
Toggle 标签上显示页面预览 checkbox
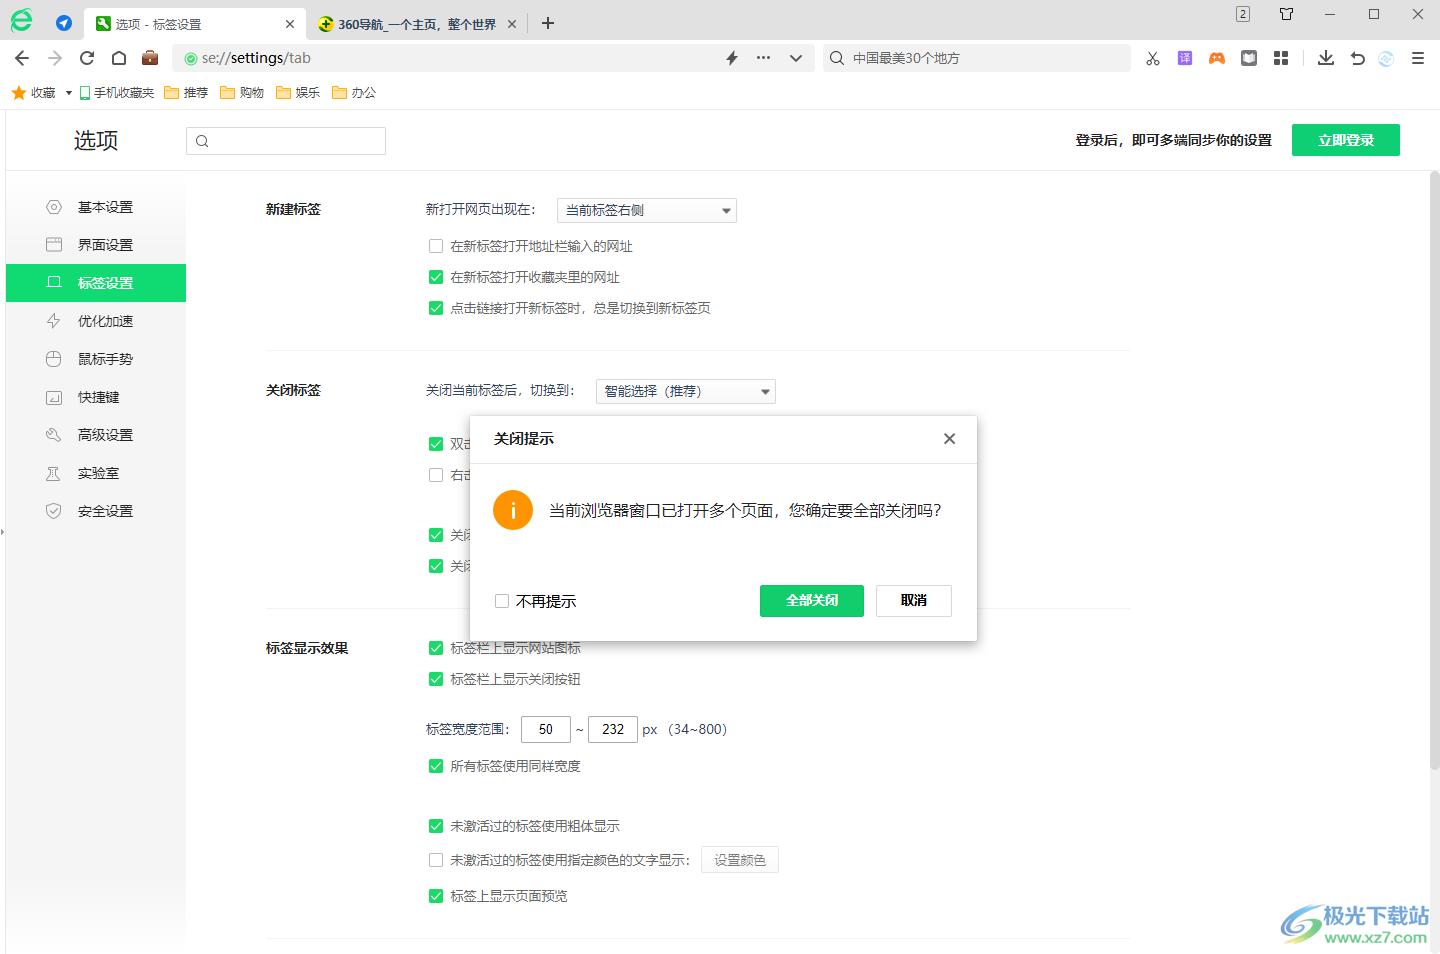pyautogui.click(x=436, y=896)
